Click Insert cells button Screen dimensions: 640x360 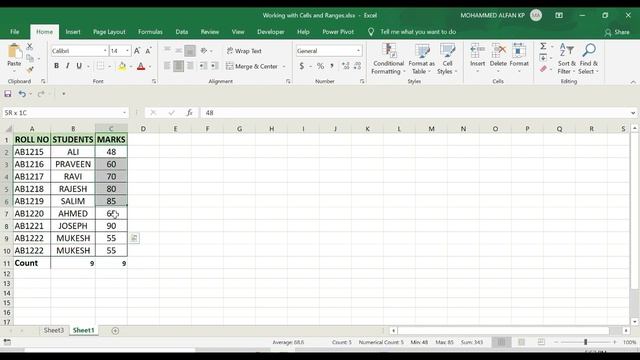(x=477, y=58)
